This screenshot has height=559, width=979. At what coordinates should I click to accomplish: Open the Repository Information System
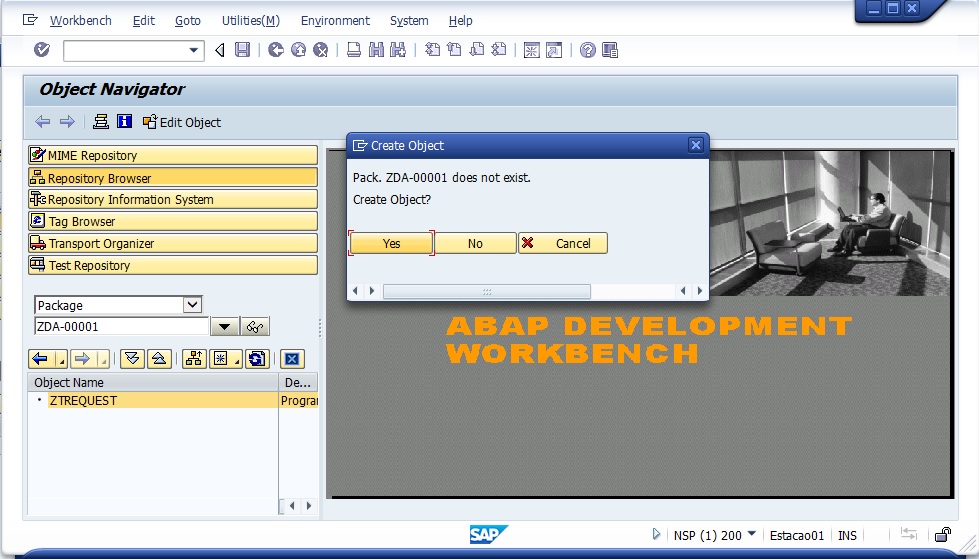[172, 199]
